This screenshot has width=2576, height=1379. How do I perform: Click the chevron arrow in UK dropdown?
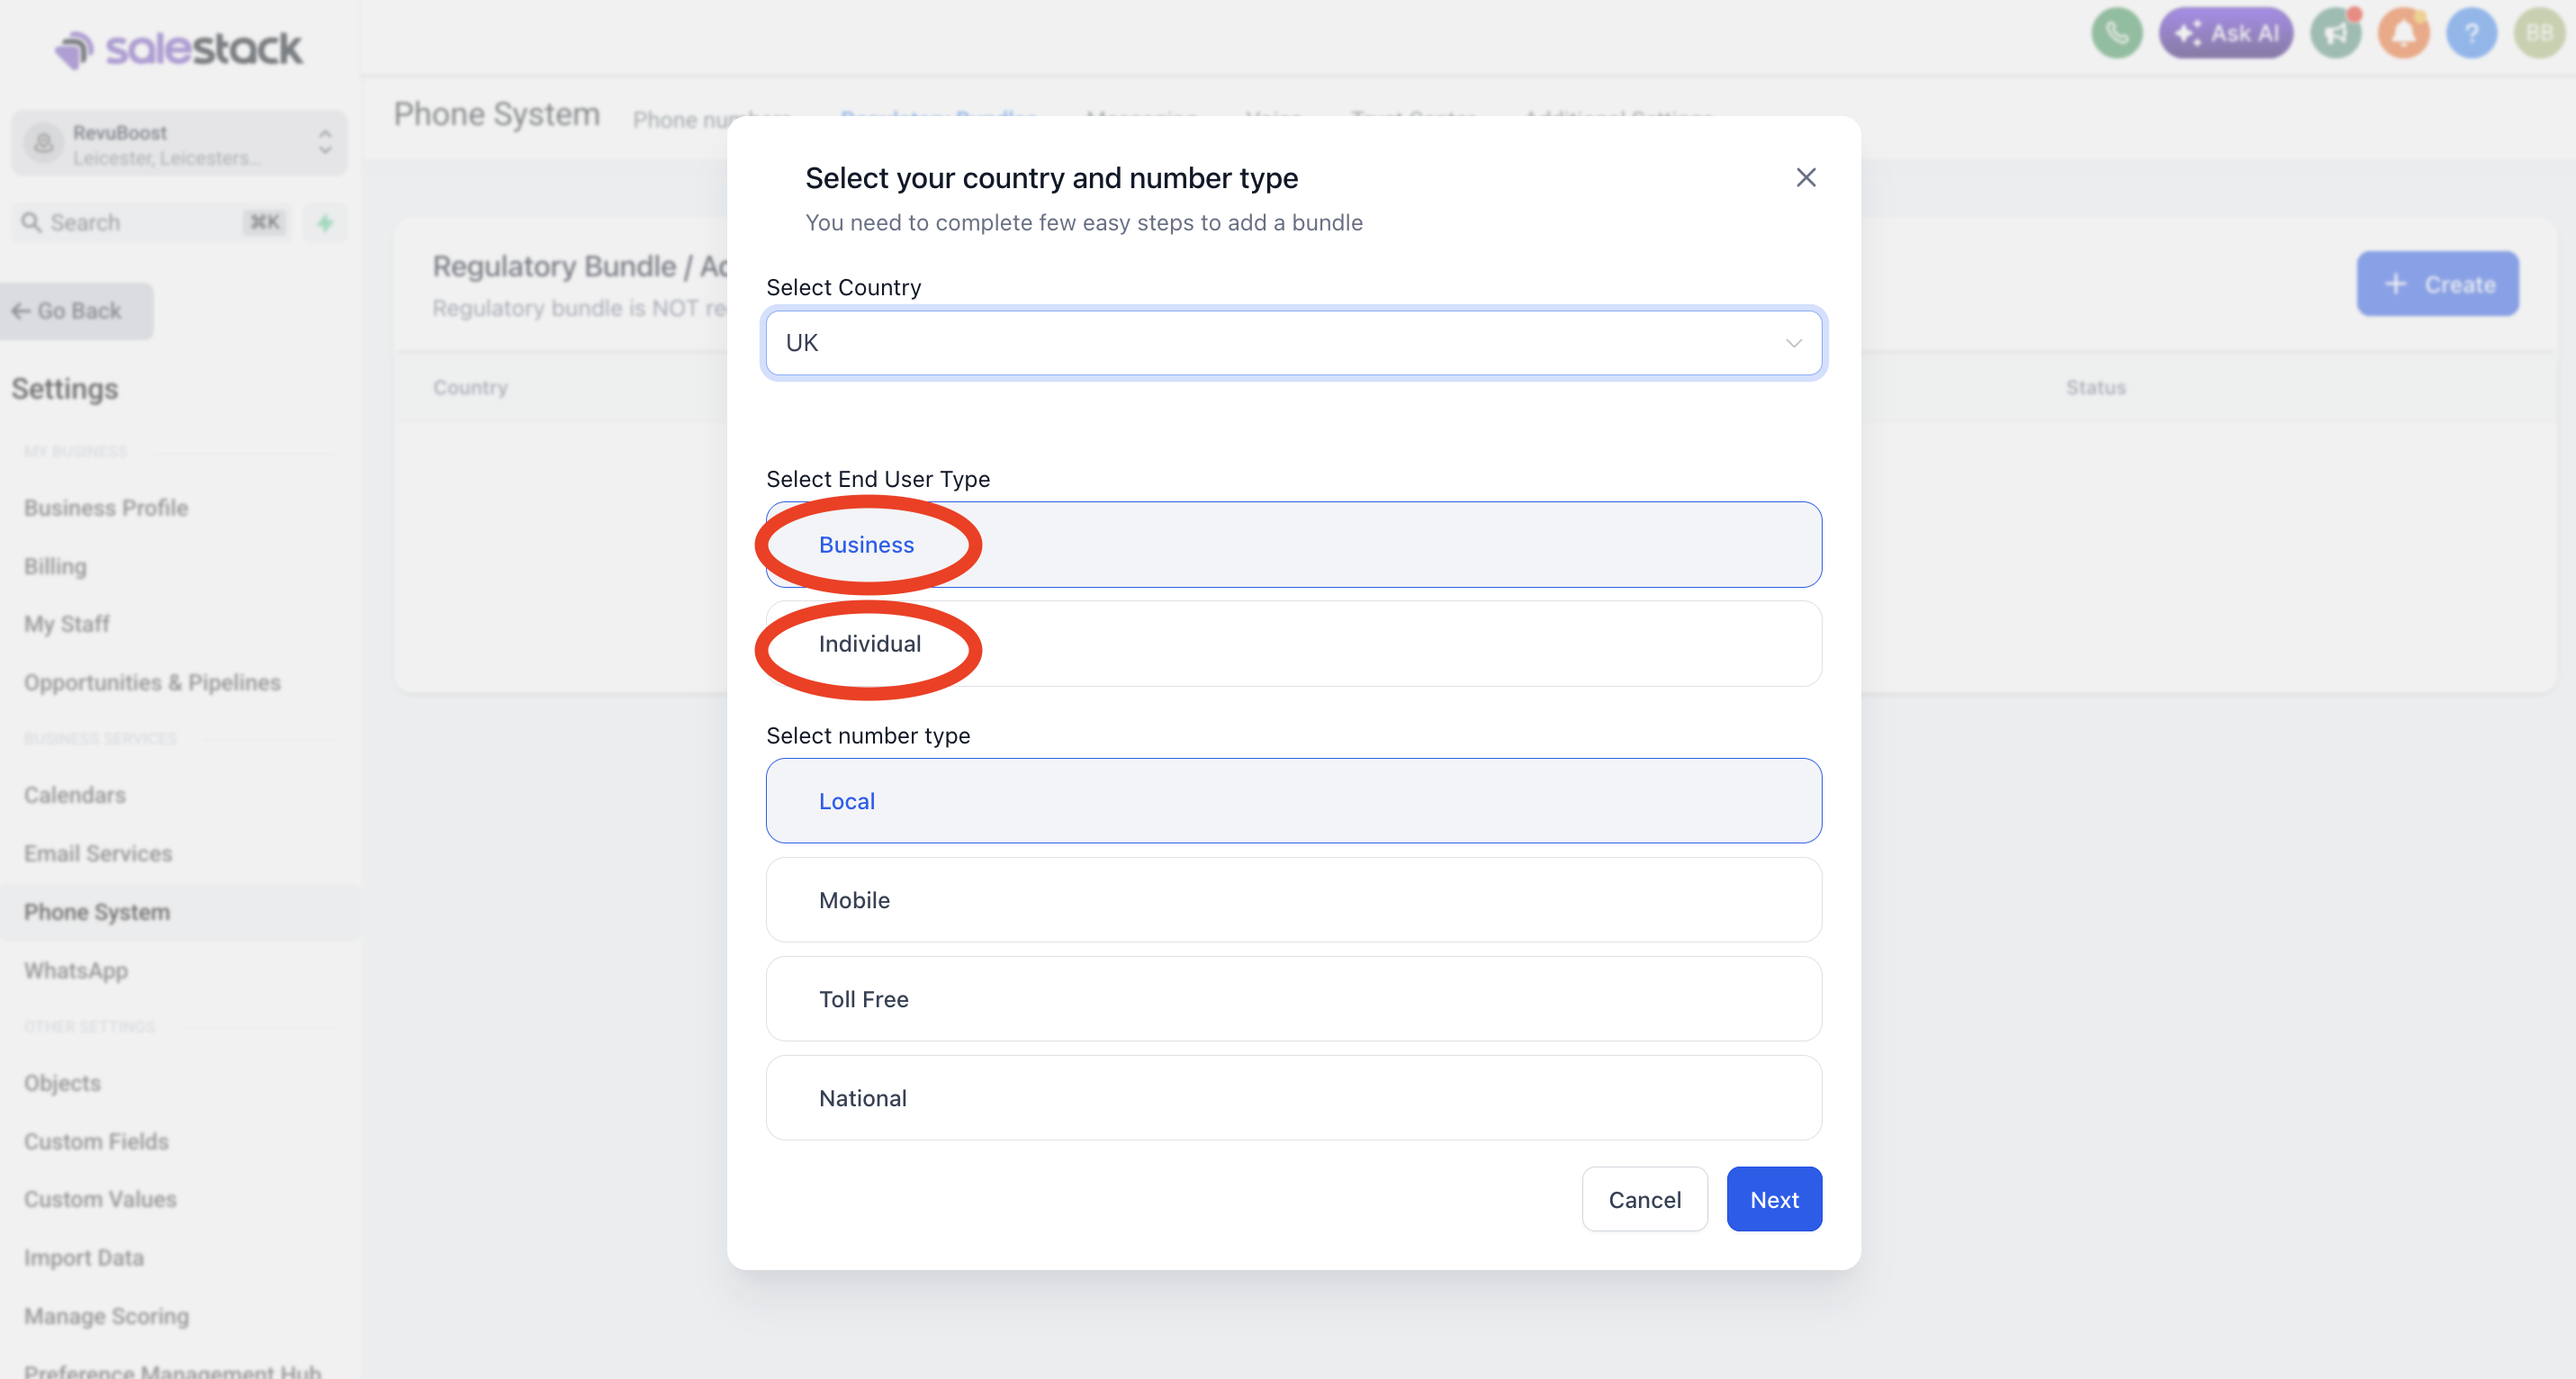1793,343
